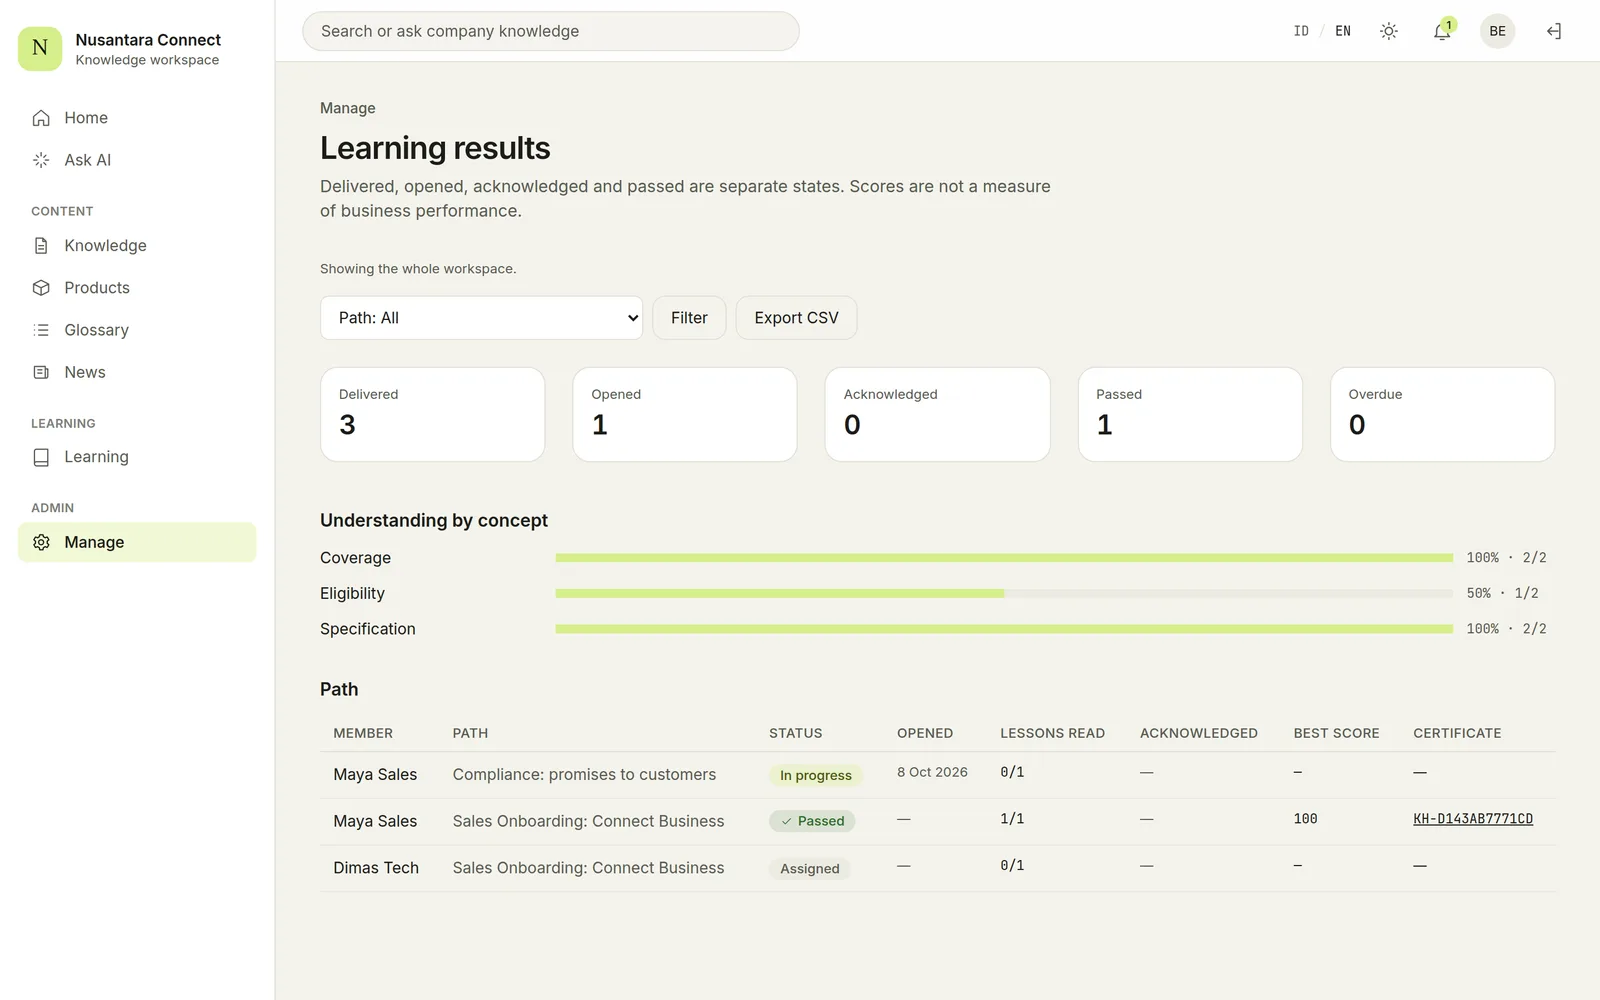Open News section in sidebar
This screenshot has width=1600, height=1000.
[137, 372]
